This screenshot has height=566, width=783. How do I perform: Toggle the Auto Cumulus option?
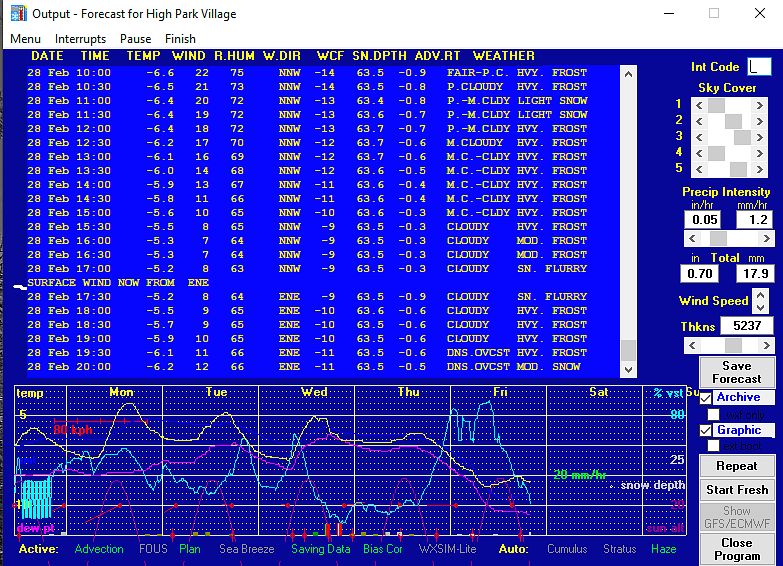pyautogui.click(x=567, y=549)
